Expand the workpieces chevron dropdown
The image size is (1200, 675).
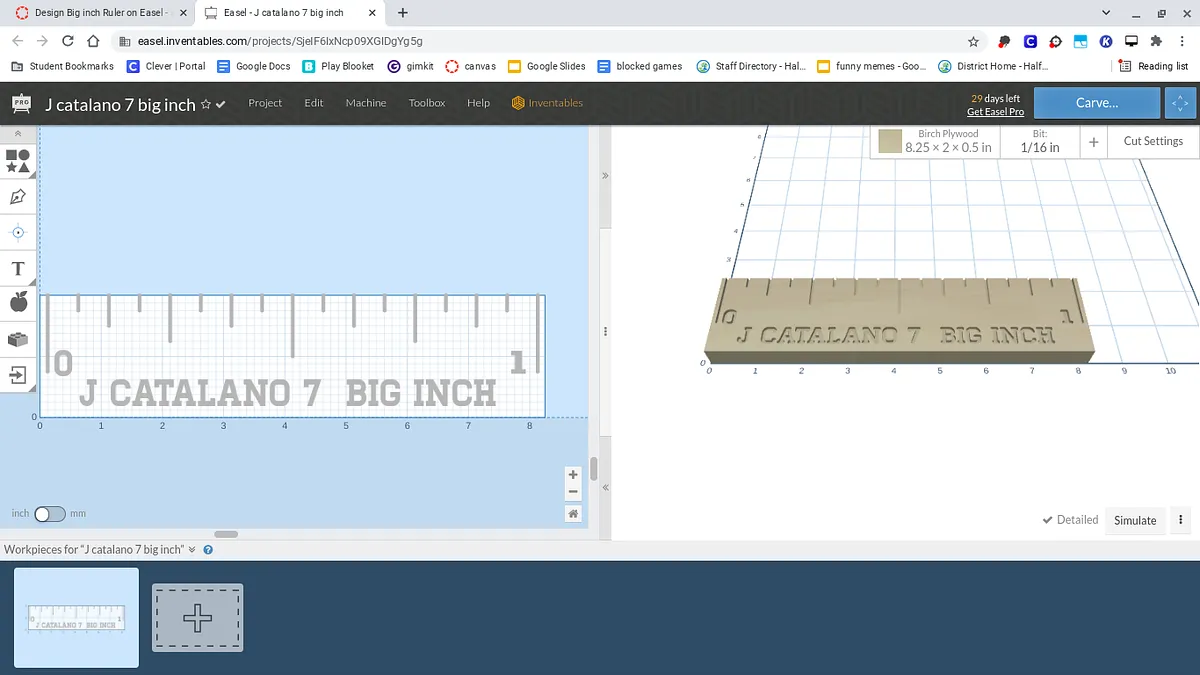[192, 550]
